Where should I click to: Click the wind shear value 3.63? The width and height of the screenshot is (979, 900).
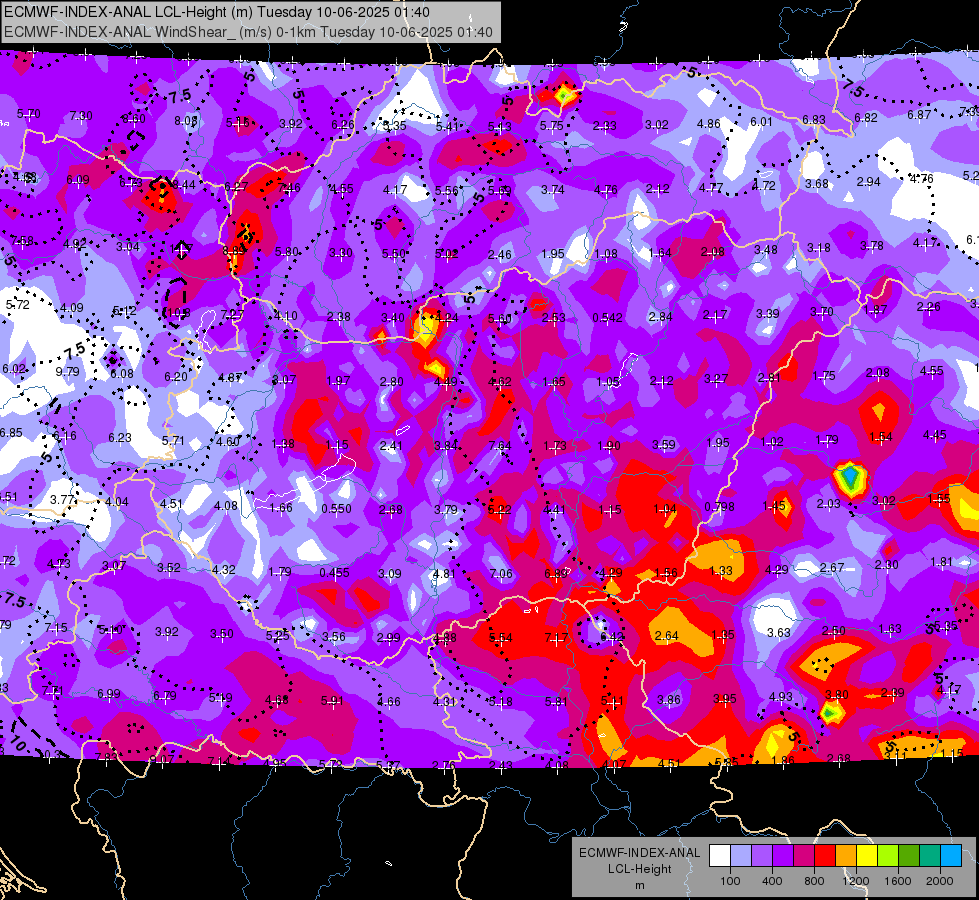[x=779, y=633]
